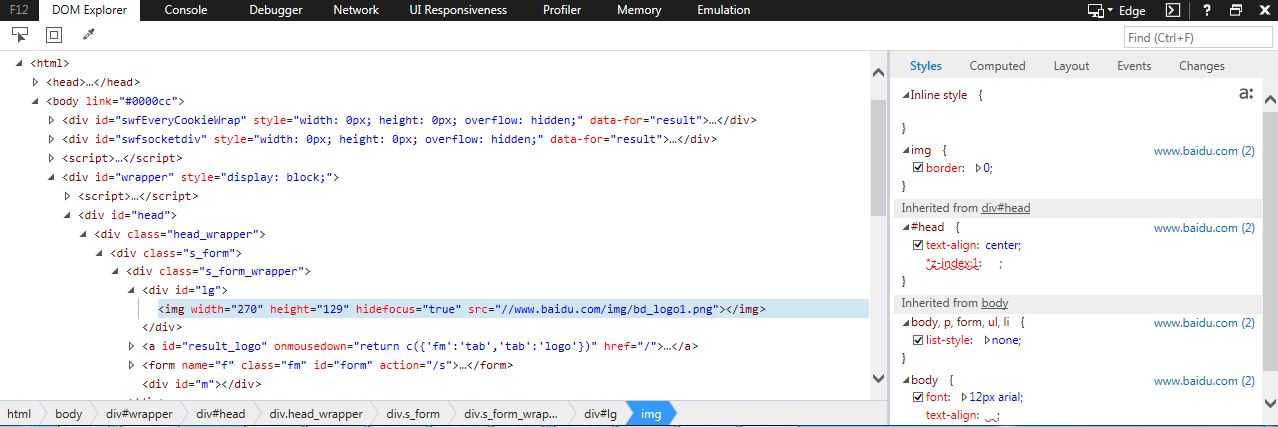Open www.baidu.com source link for img rule
1278x427 pixels.
(x=1204, y=151)
